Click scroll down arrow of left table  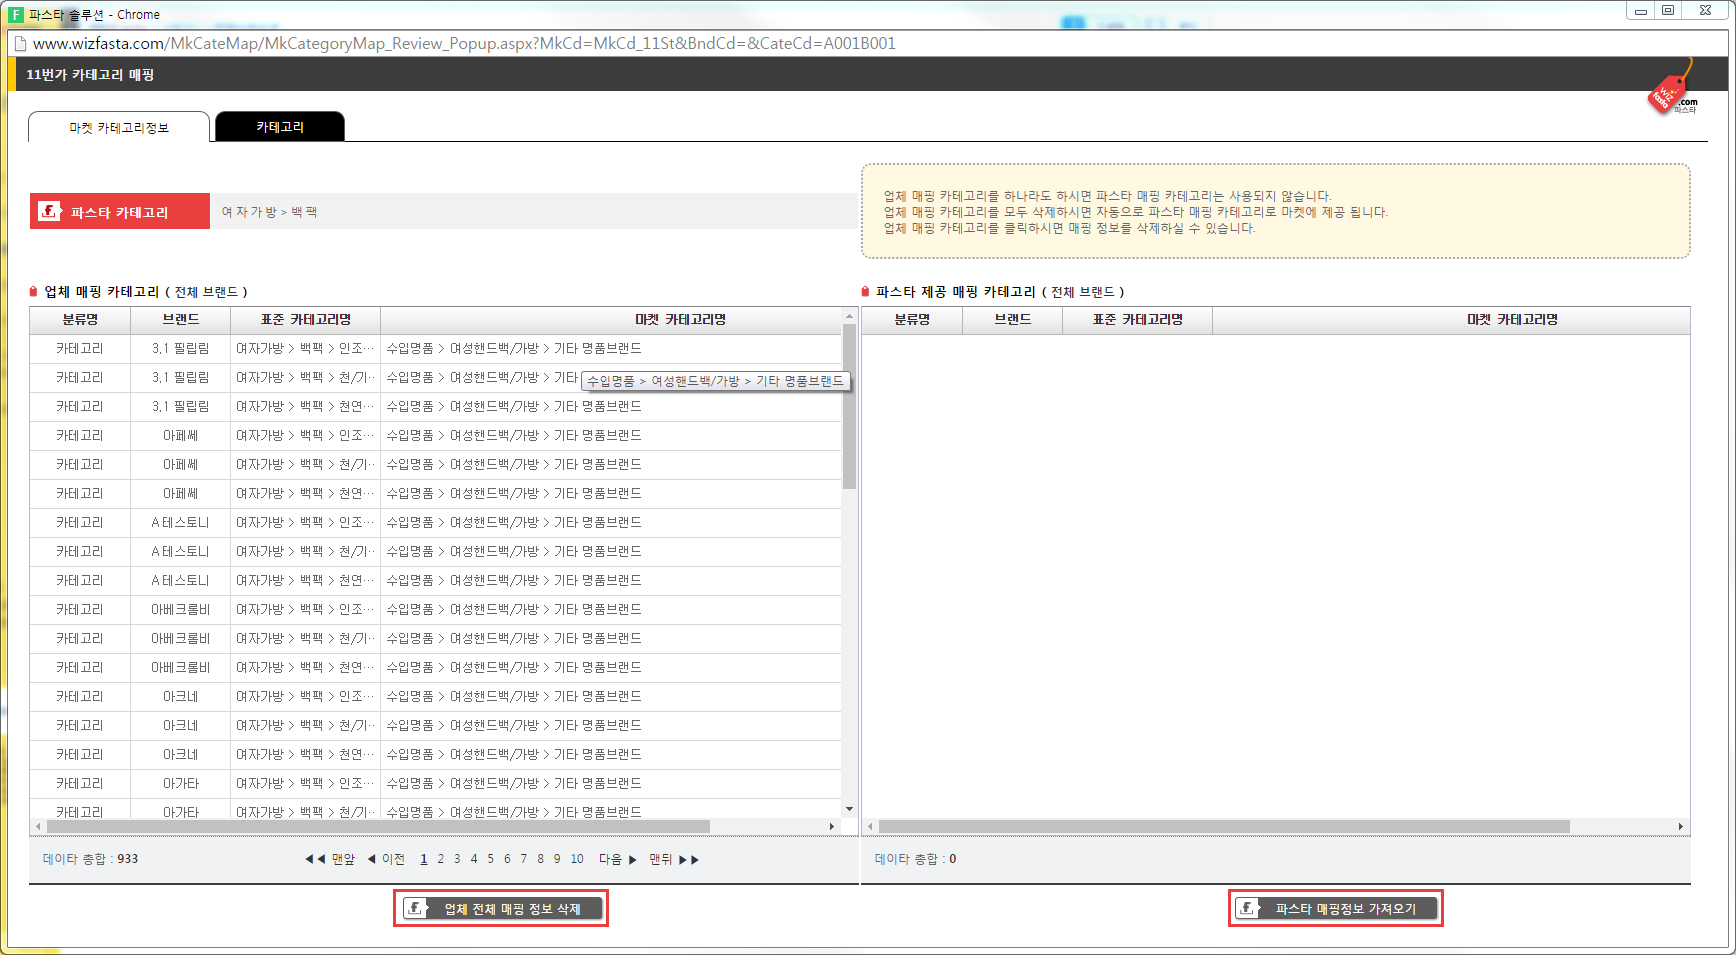[849, 809]
